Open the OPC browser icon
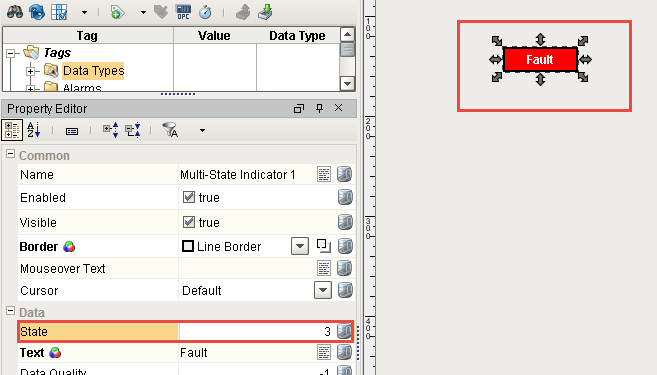The image size is (657, 375). pyautogui.click(x=183, y=12)
